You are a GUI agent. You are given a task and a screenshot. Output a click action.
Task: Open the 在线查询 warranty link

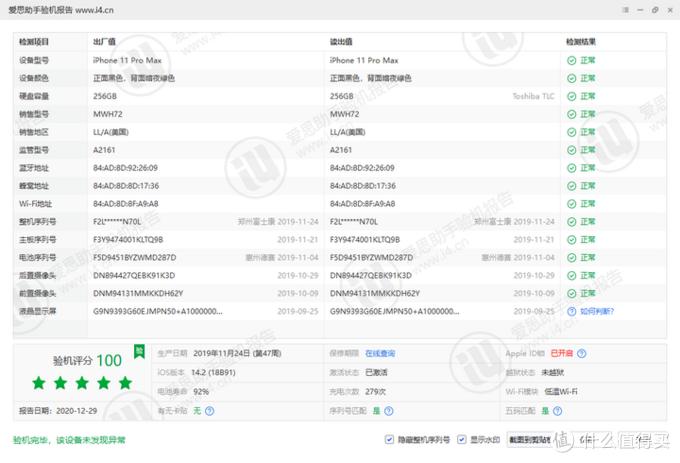click(380, 353)
